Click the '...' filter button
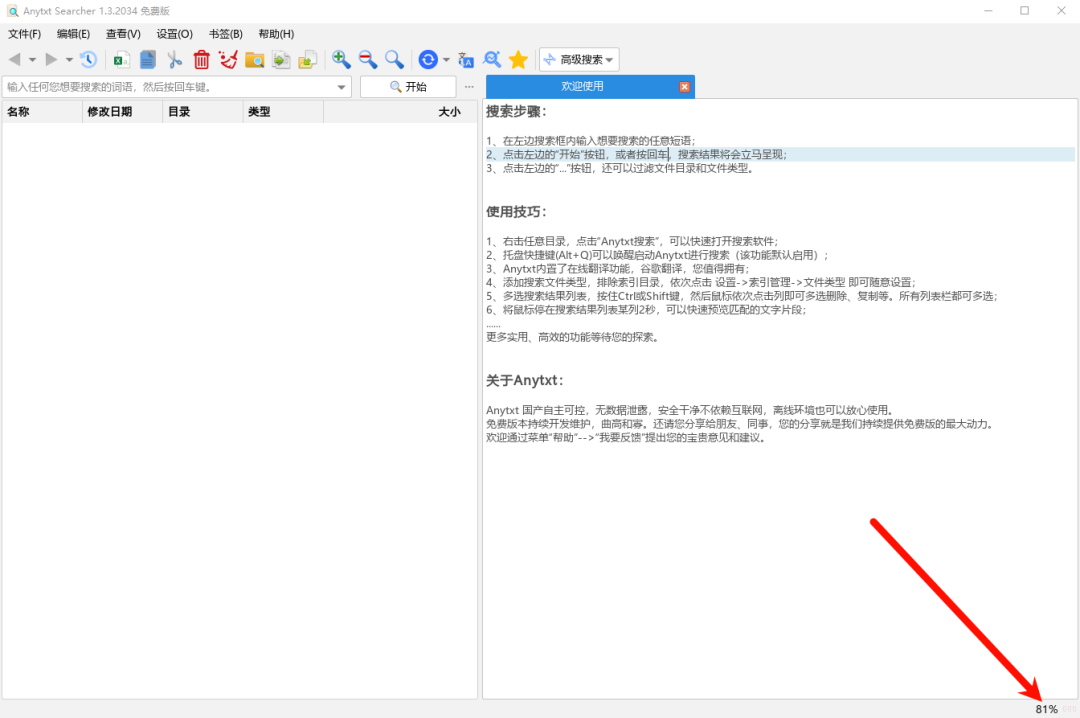The width and height of the screenshot is (1080, 718). pos(469,87)
